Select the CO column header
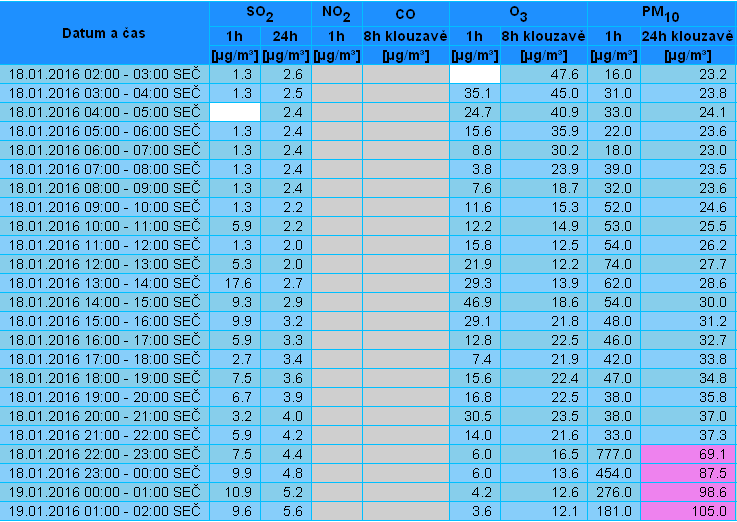The image size is (737, 522). [406, 13]
